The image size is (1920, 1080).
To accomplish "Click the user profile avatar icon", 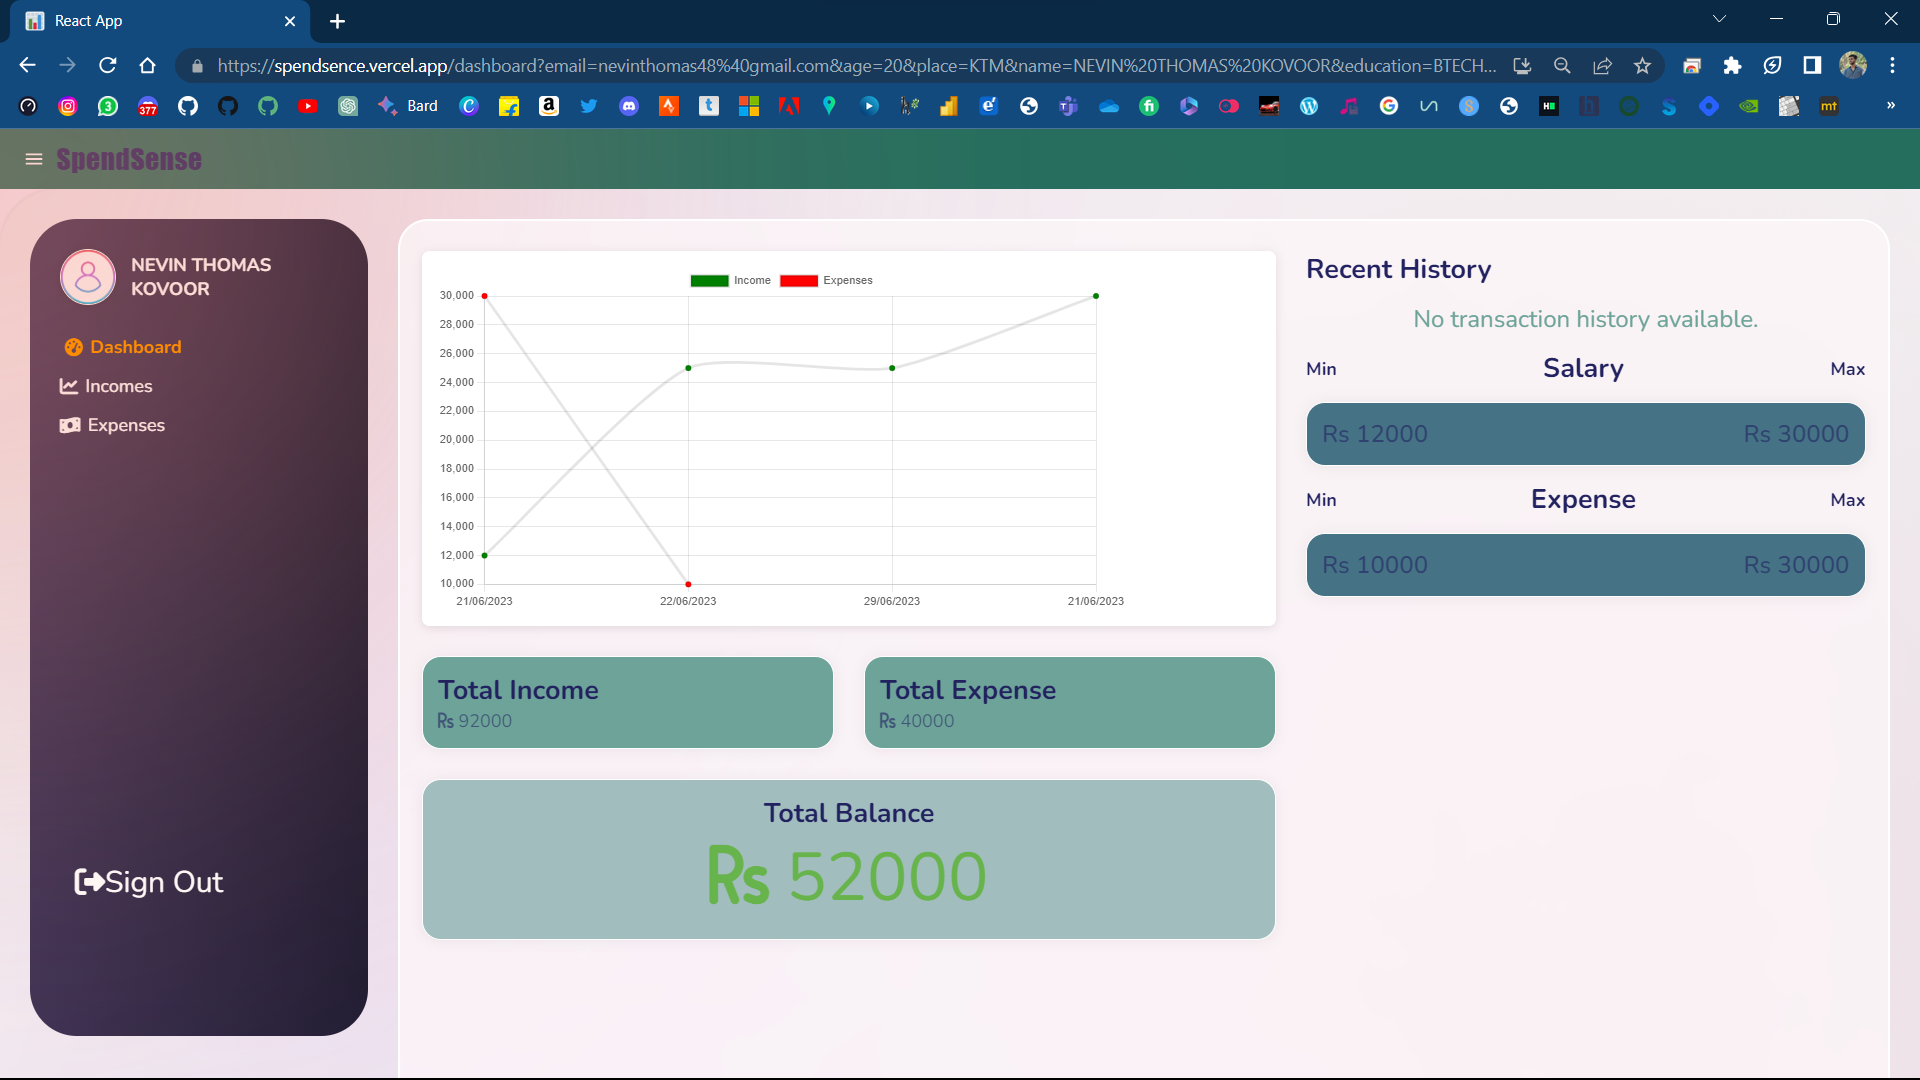I will pyautogui.click(x=88, y=277).
